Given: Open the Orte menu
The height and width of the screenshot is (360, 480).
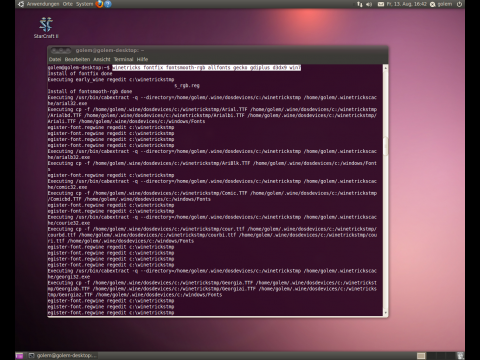Looking at the screenshot, I should click(68, 4).
